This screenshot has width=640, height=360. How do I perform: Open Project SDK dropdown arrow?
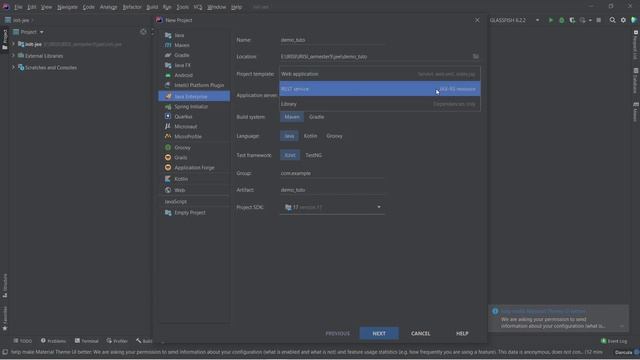pyautogui.click(x=379, y=207)
